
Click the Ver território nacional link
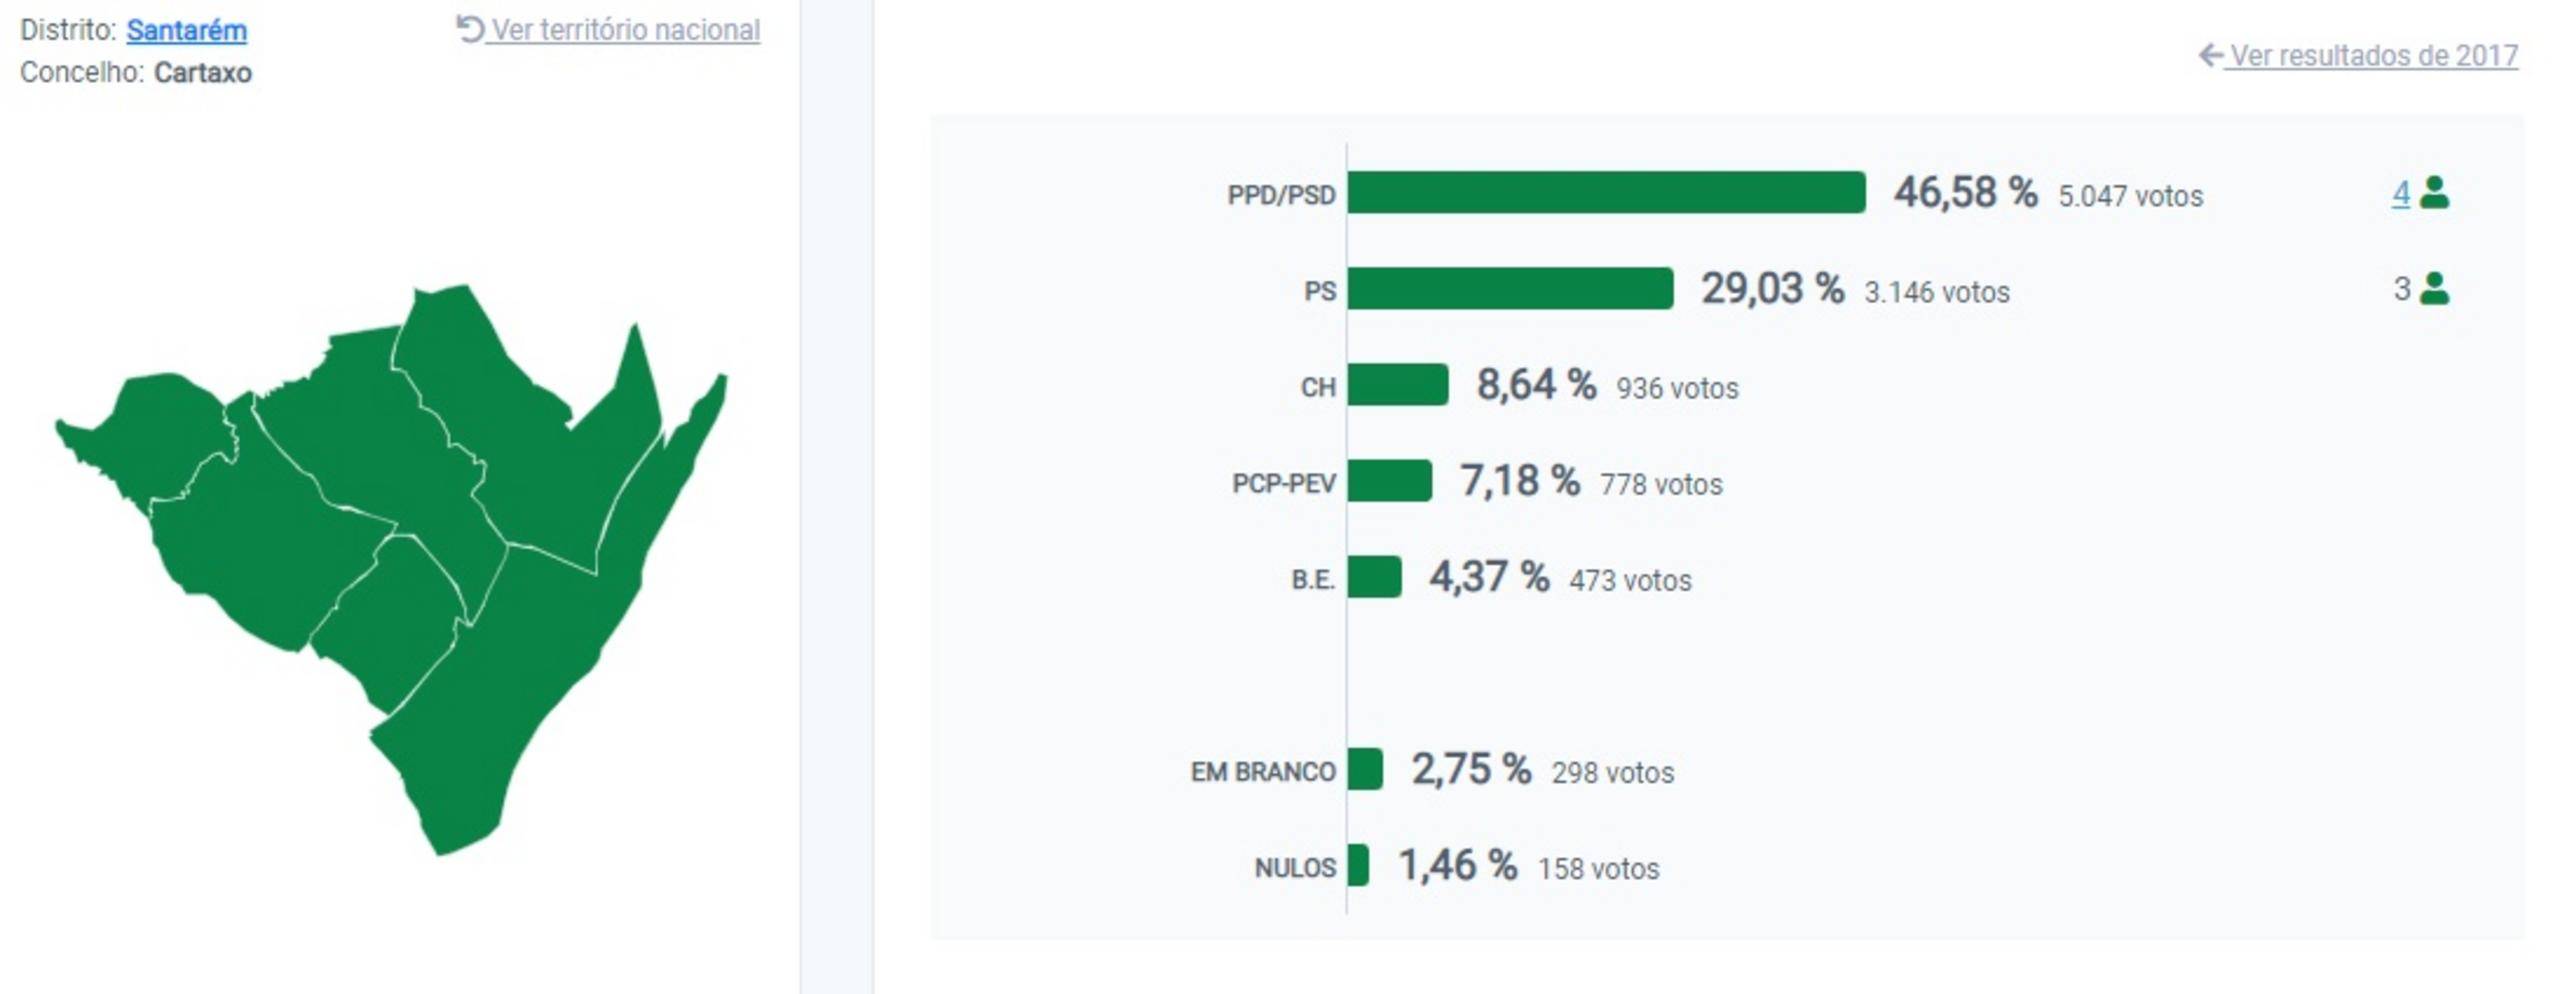point(625,31)
